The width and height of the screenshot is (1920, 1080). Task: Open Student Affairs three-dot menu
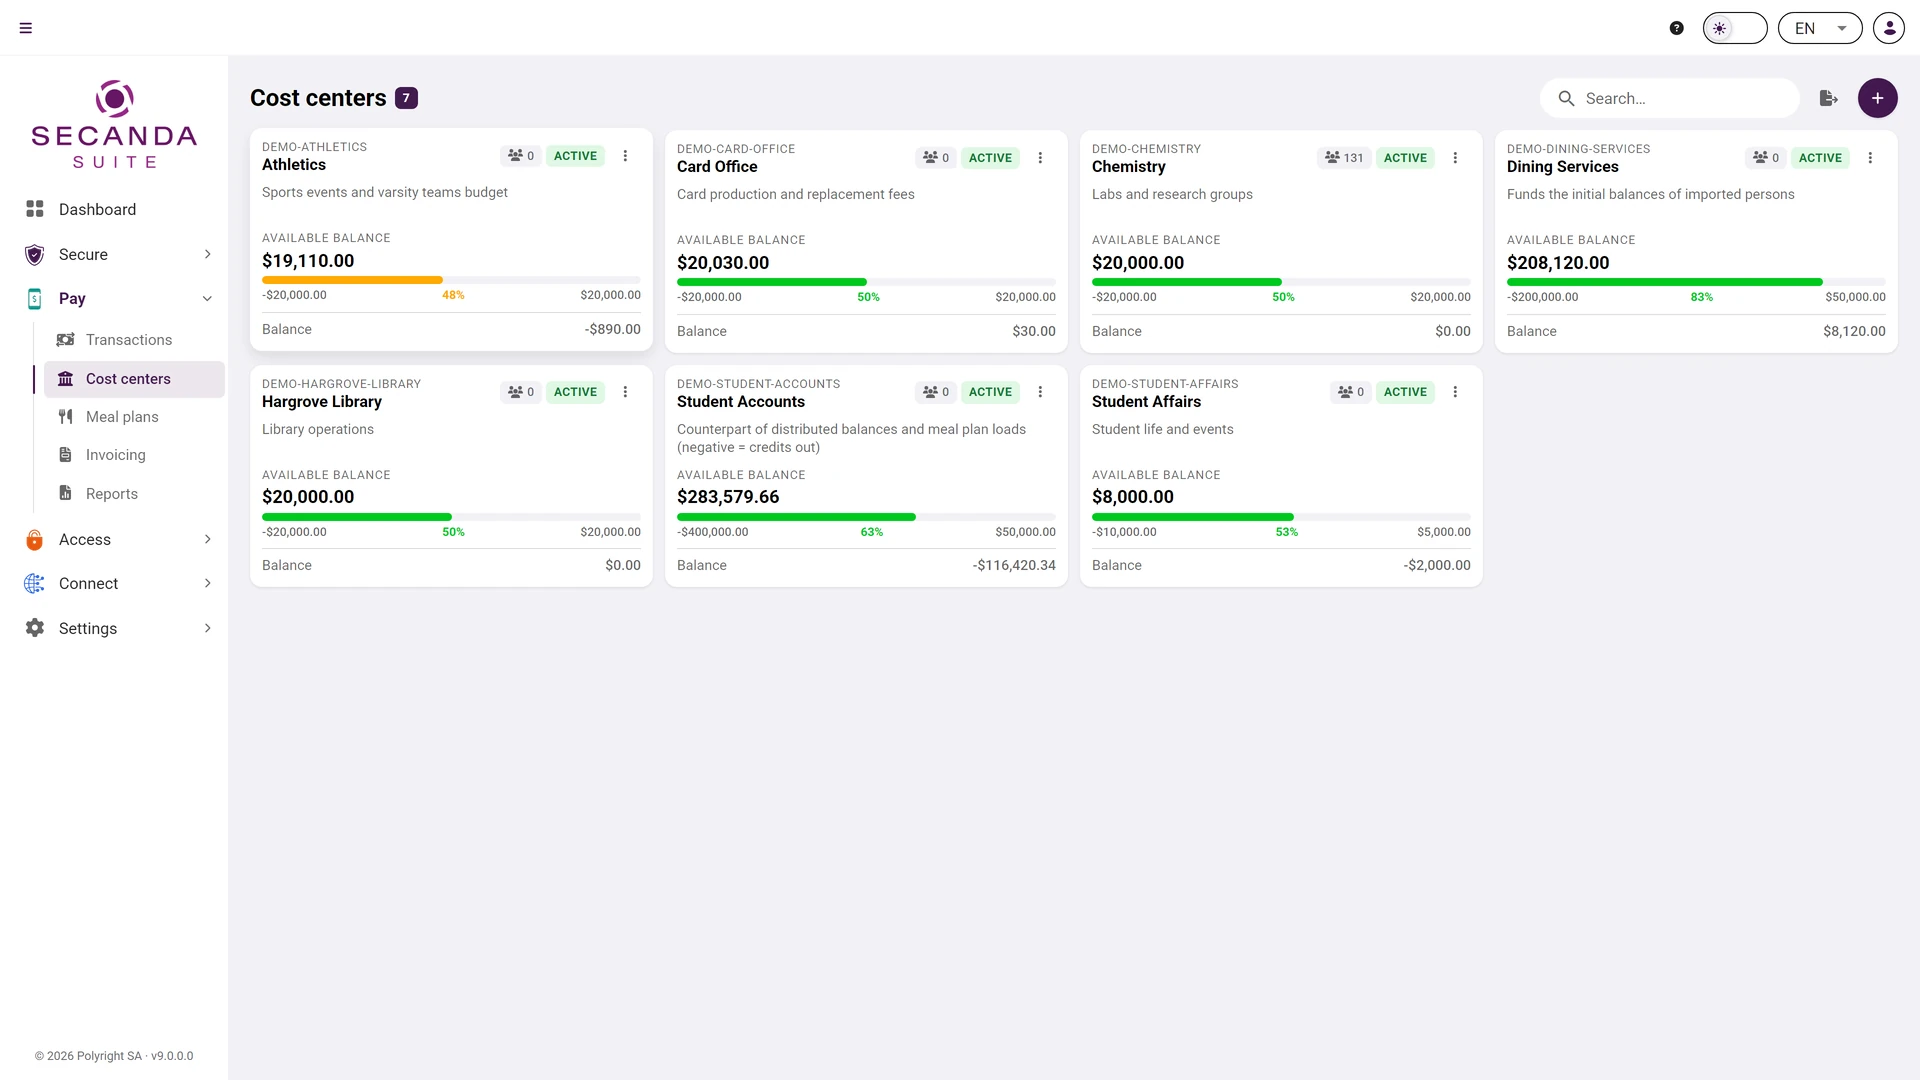pyautogui.click(x=1455, y=392)
